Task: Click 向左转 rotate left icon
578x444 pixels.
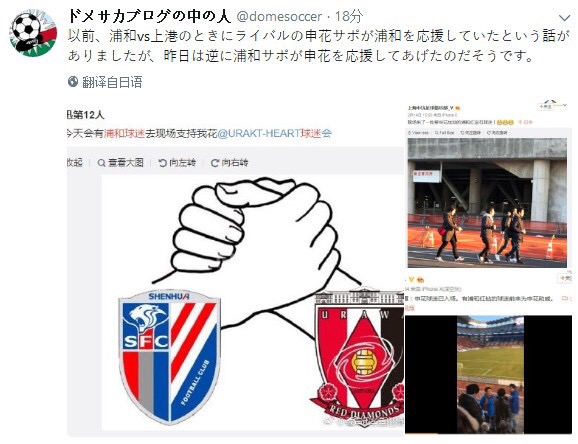Action: 163,163
